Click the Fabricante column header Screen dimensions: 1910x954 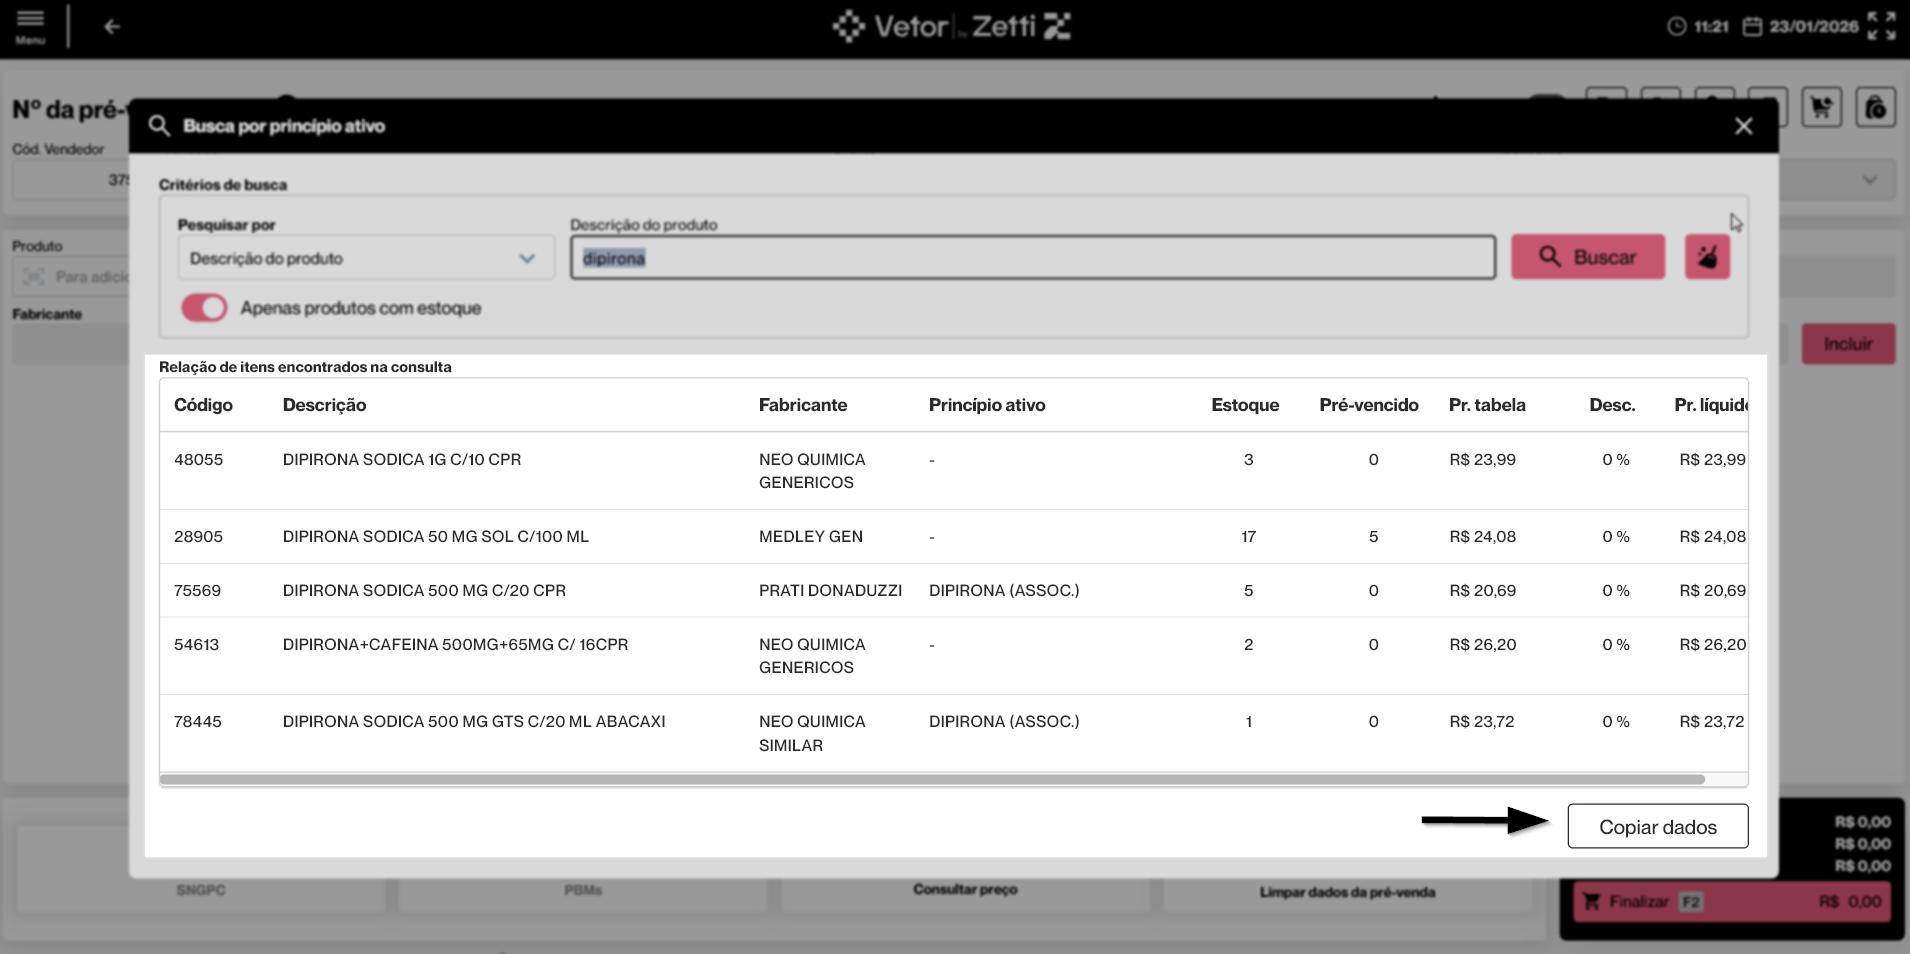click(803, 405)
